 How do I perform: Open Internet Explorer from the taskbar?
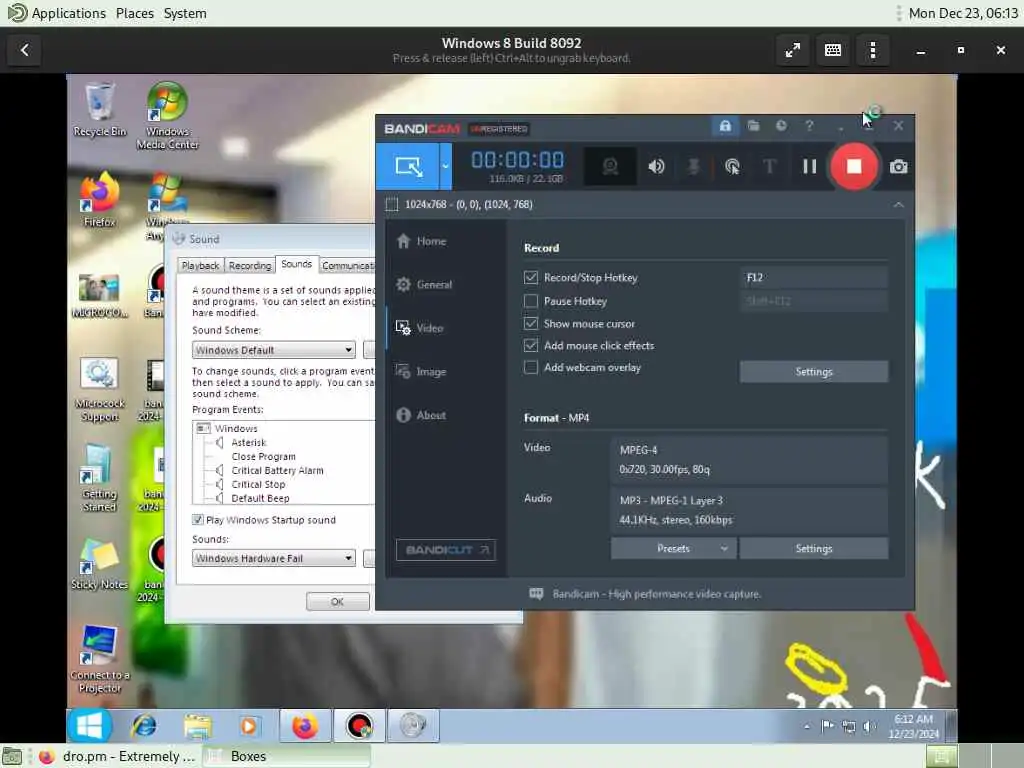click(x=144, y=726)
